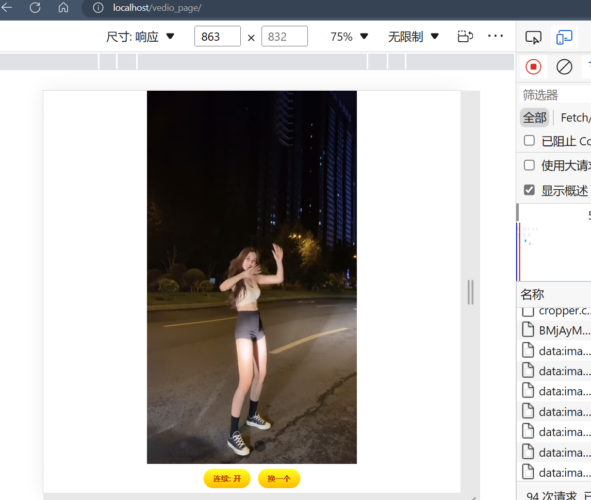Click the 换一个 button
Viewport: 591px width, 500px height.
coord(279,479)
